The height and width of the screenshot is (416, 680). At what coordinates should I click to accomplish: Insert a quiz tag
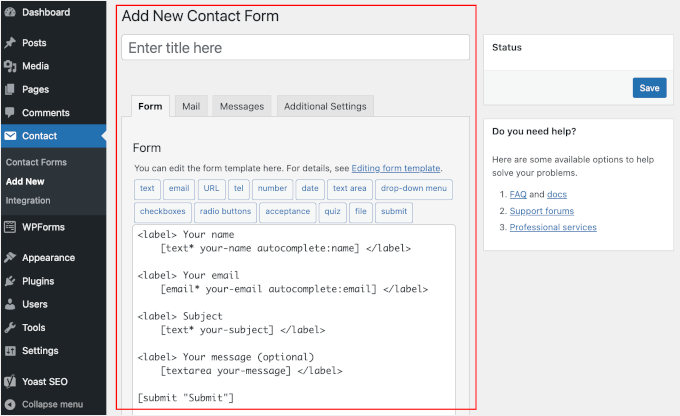pos(332,211)
